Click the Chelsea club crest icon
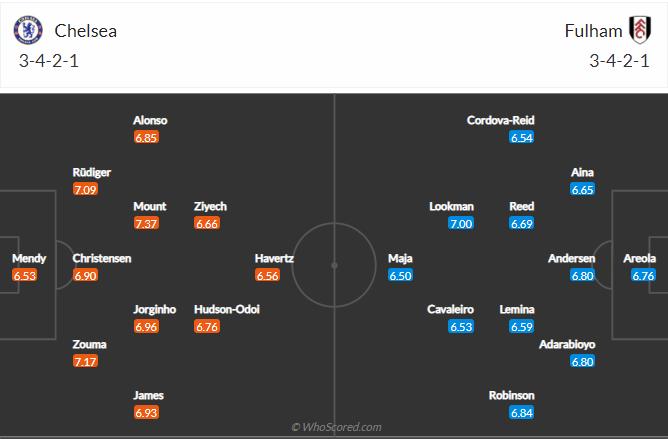 28,30
